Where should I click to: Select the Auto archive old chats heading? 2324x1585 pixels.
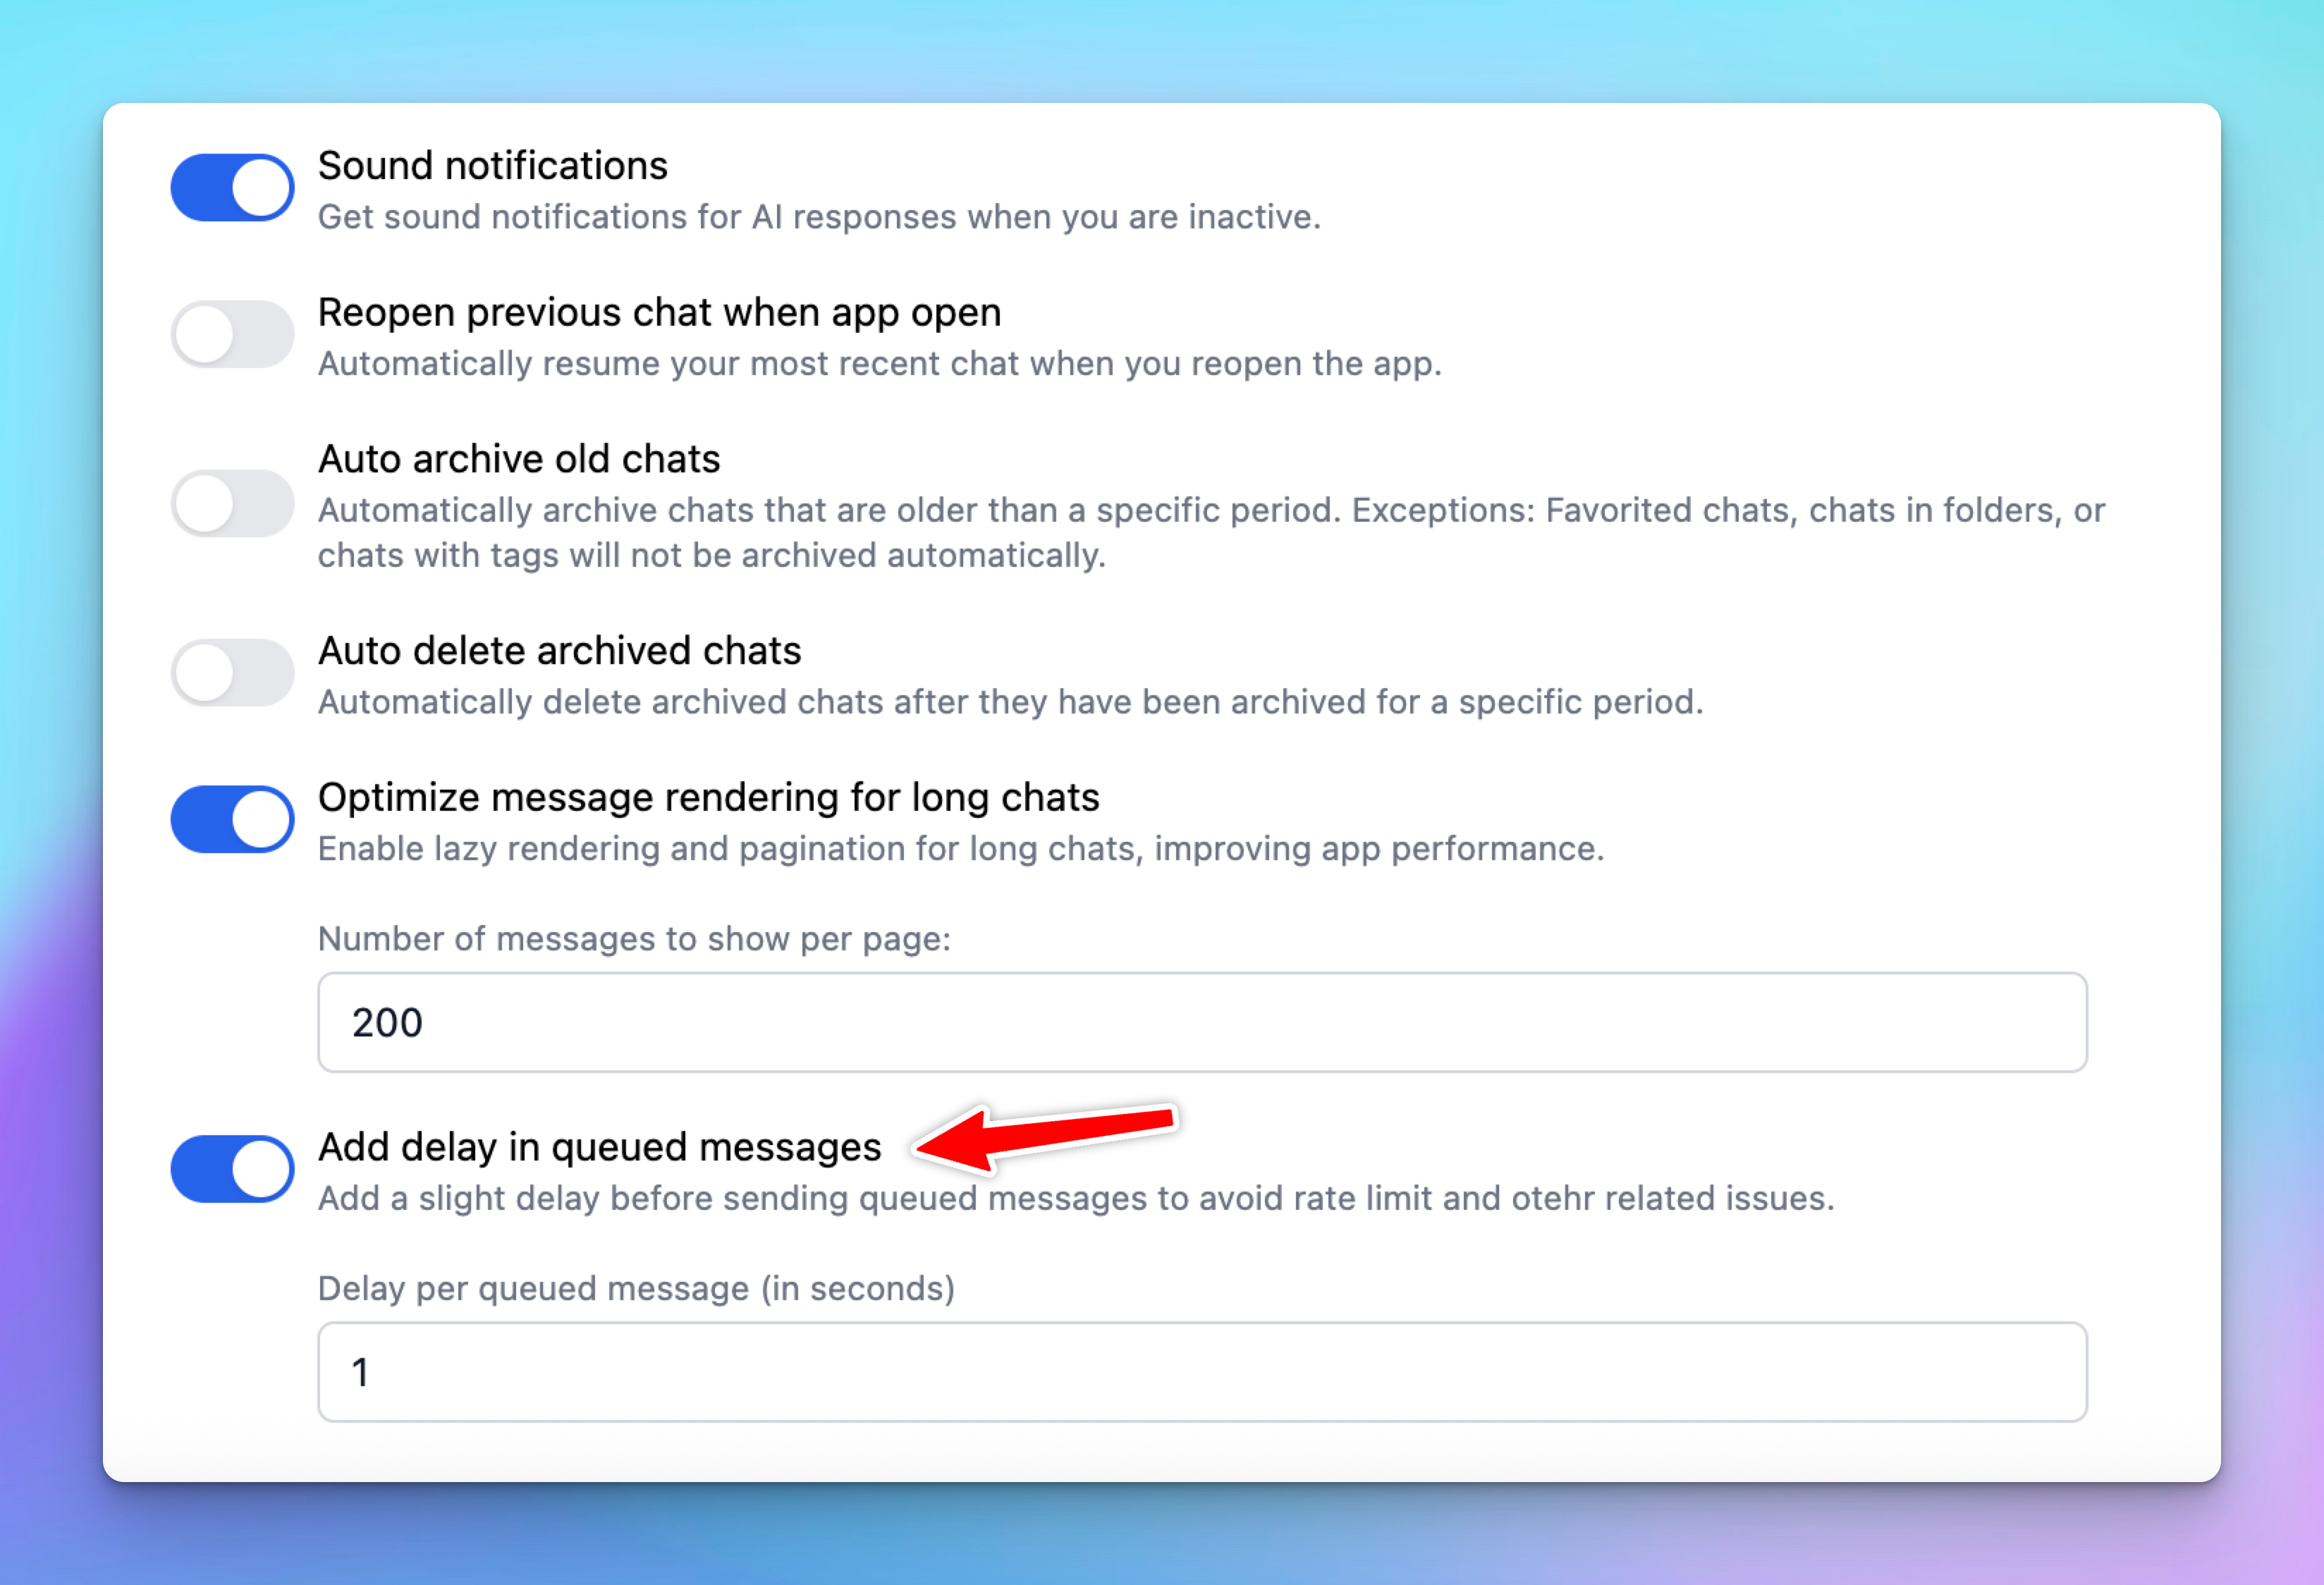519,459
